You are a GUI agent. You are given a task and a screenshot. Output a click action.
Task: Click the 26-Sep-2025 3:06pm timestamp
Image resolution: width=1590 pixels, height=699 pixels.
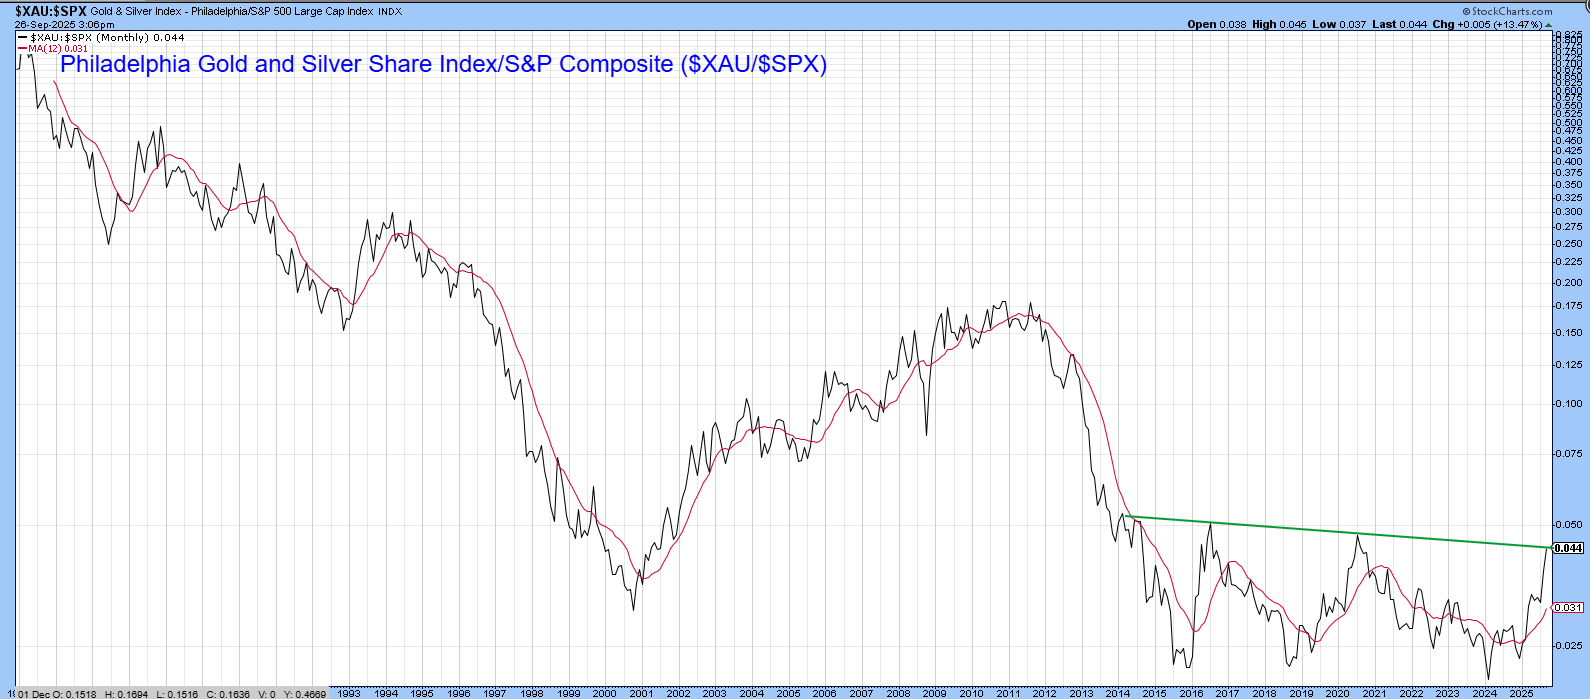click(64, 24)
